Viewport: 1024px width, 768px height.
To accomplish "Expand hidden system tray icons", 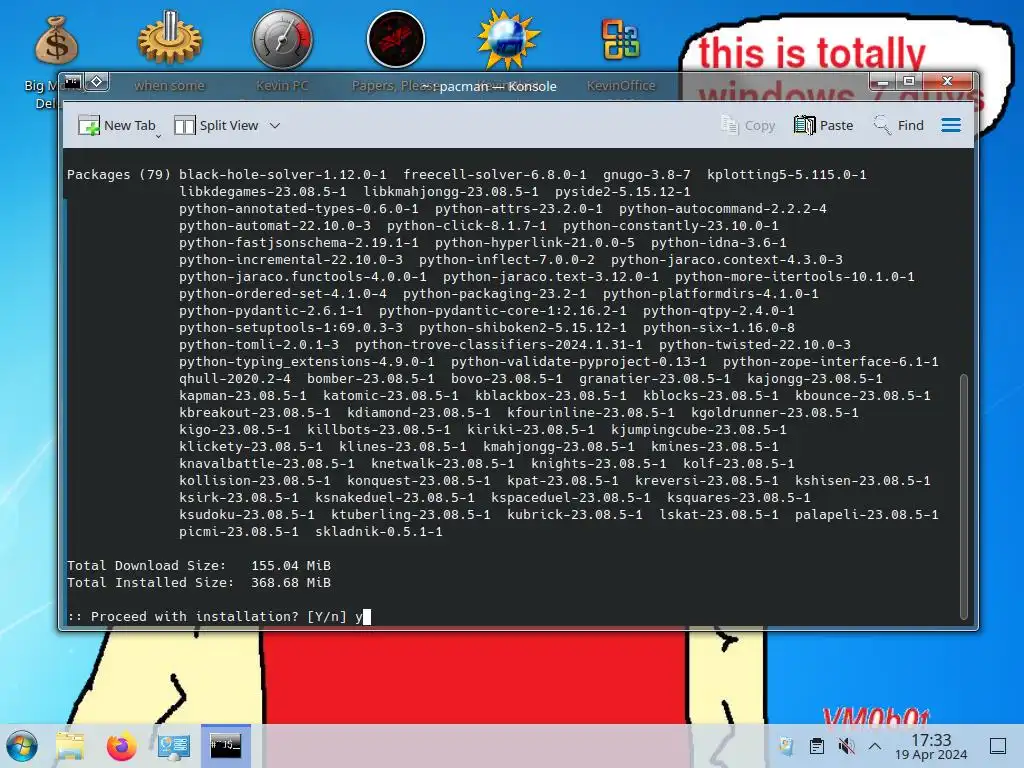I will [x=875, y=746].
